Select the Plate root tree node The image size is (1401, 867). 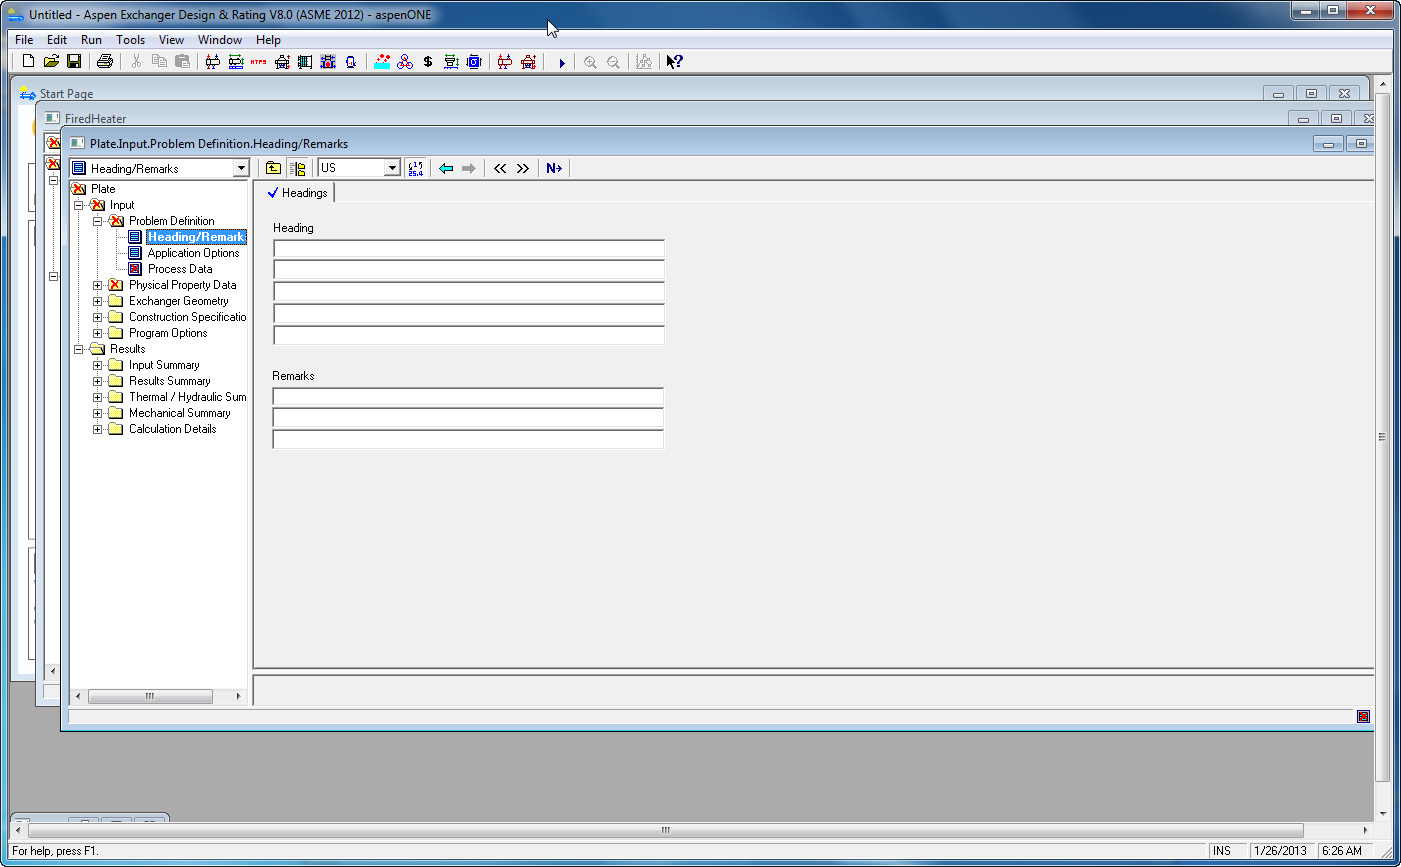pos(103,189)
